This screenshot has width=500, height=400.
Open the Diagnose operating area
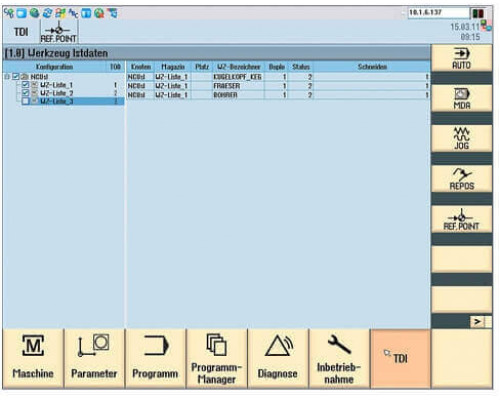pyautogui.click(x=278, y=359)
